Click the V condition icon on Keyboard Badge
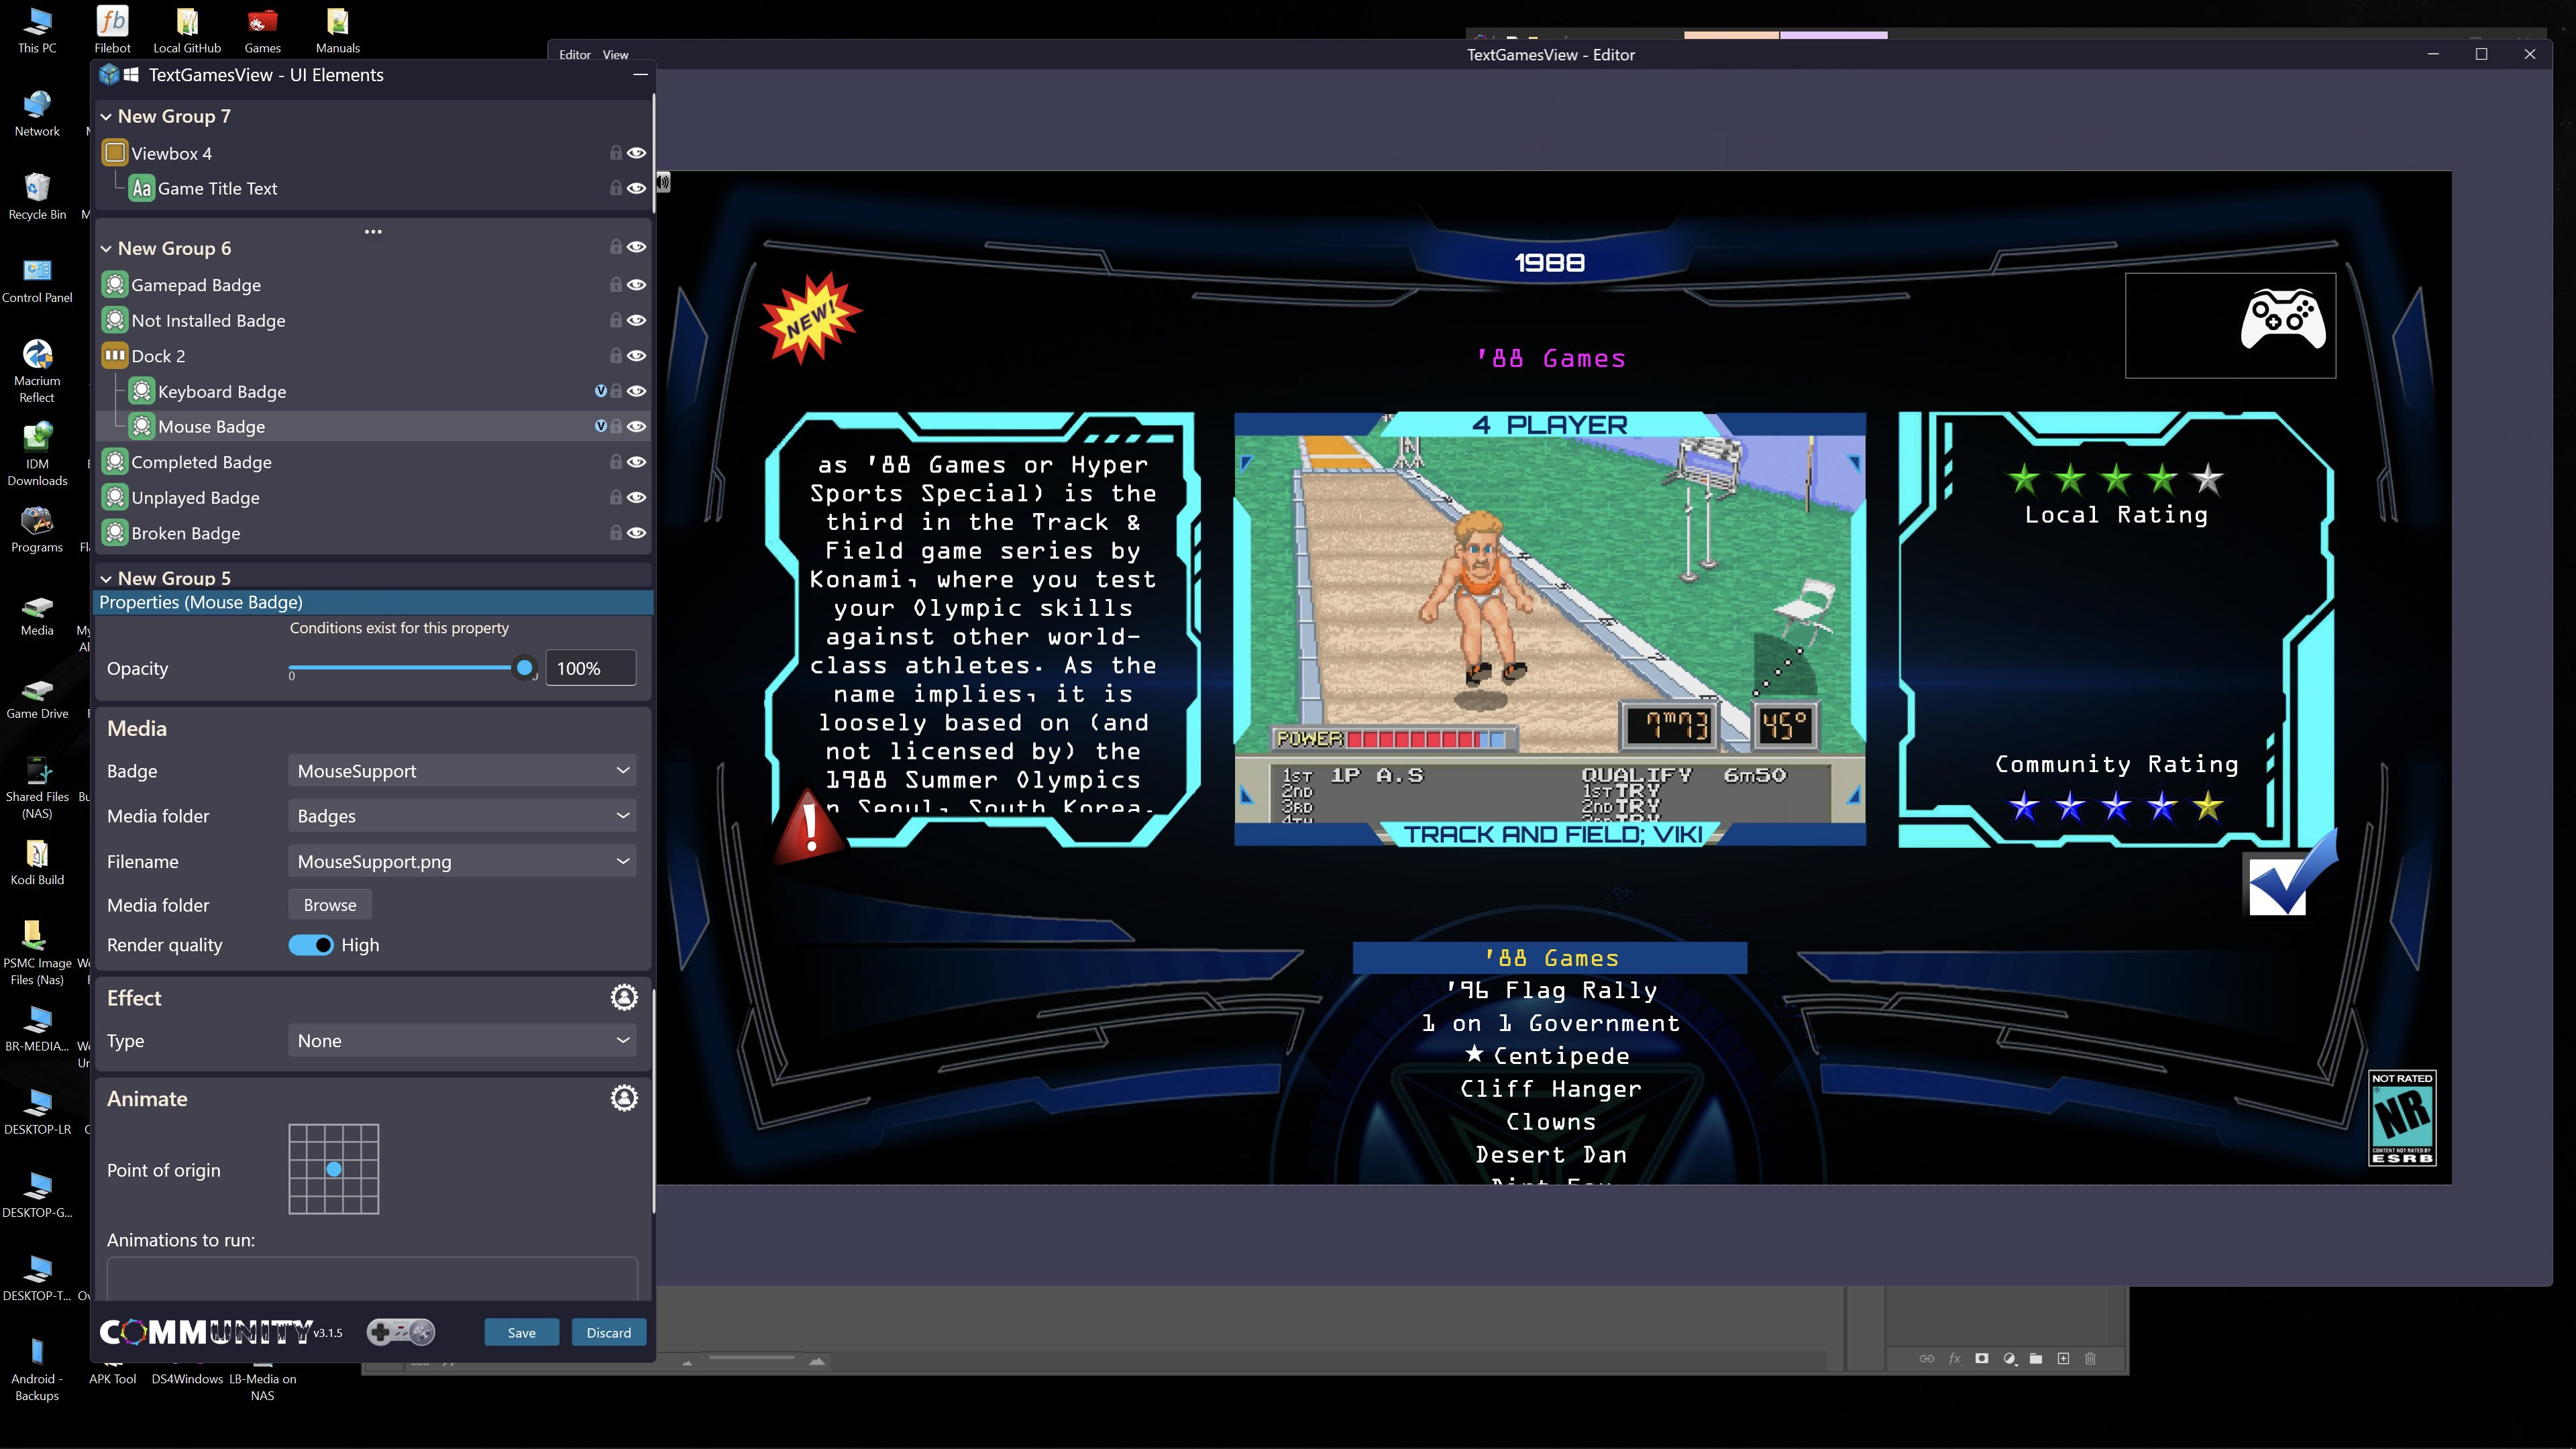Viewport: 2576px width, 1449px height. coord(600,391)
